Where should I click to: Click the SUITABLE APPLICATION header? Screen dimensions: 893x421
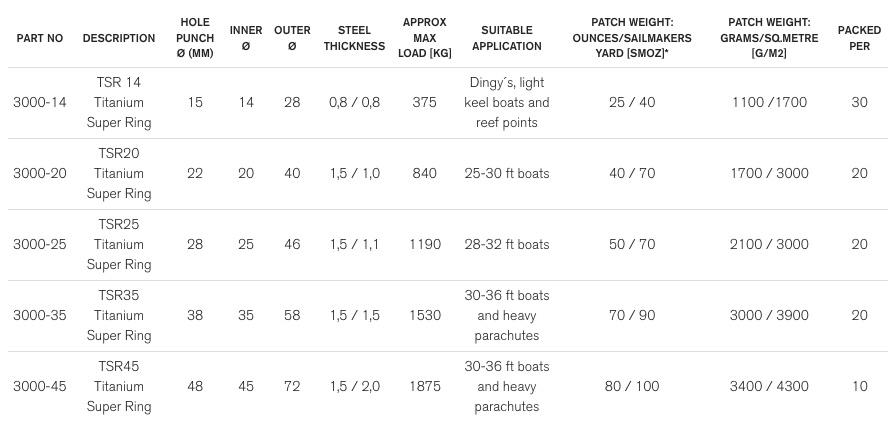(x=506, y=38)
